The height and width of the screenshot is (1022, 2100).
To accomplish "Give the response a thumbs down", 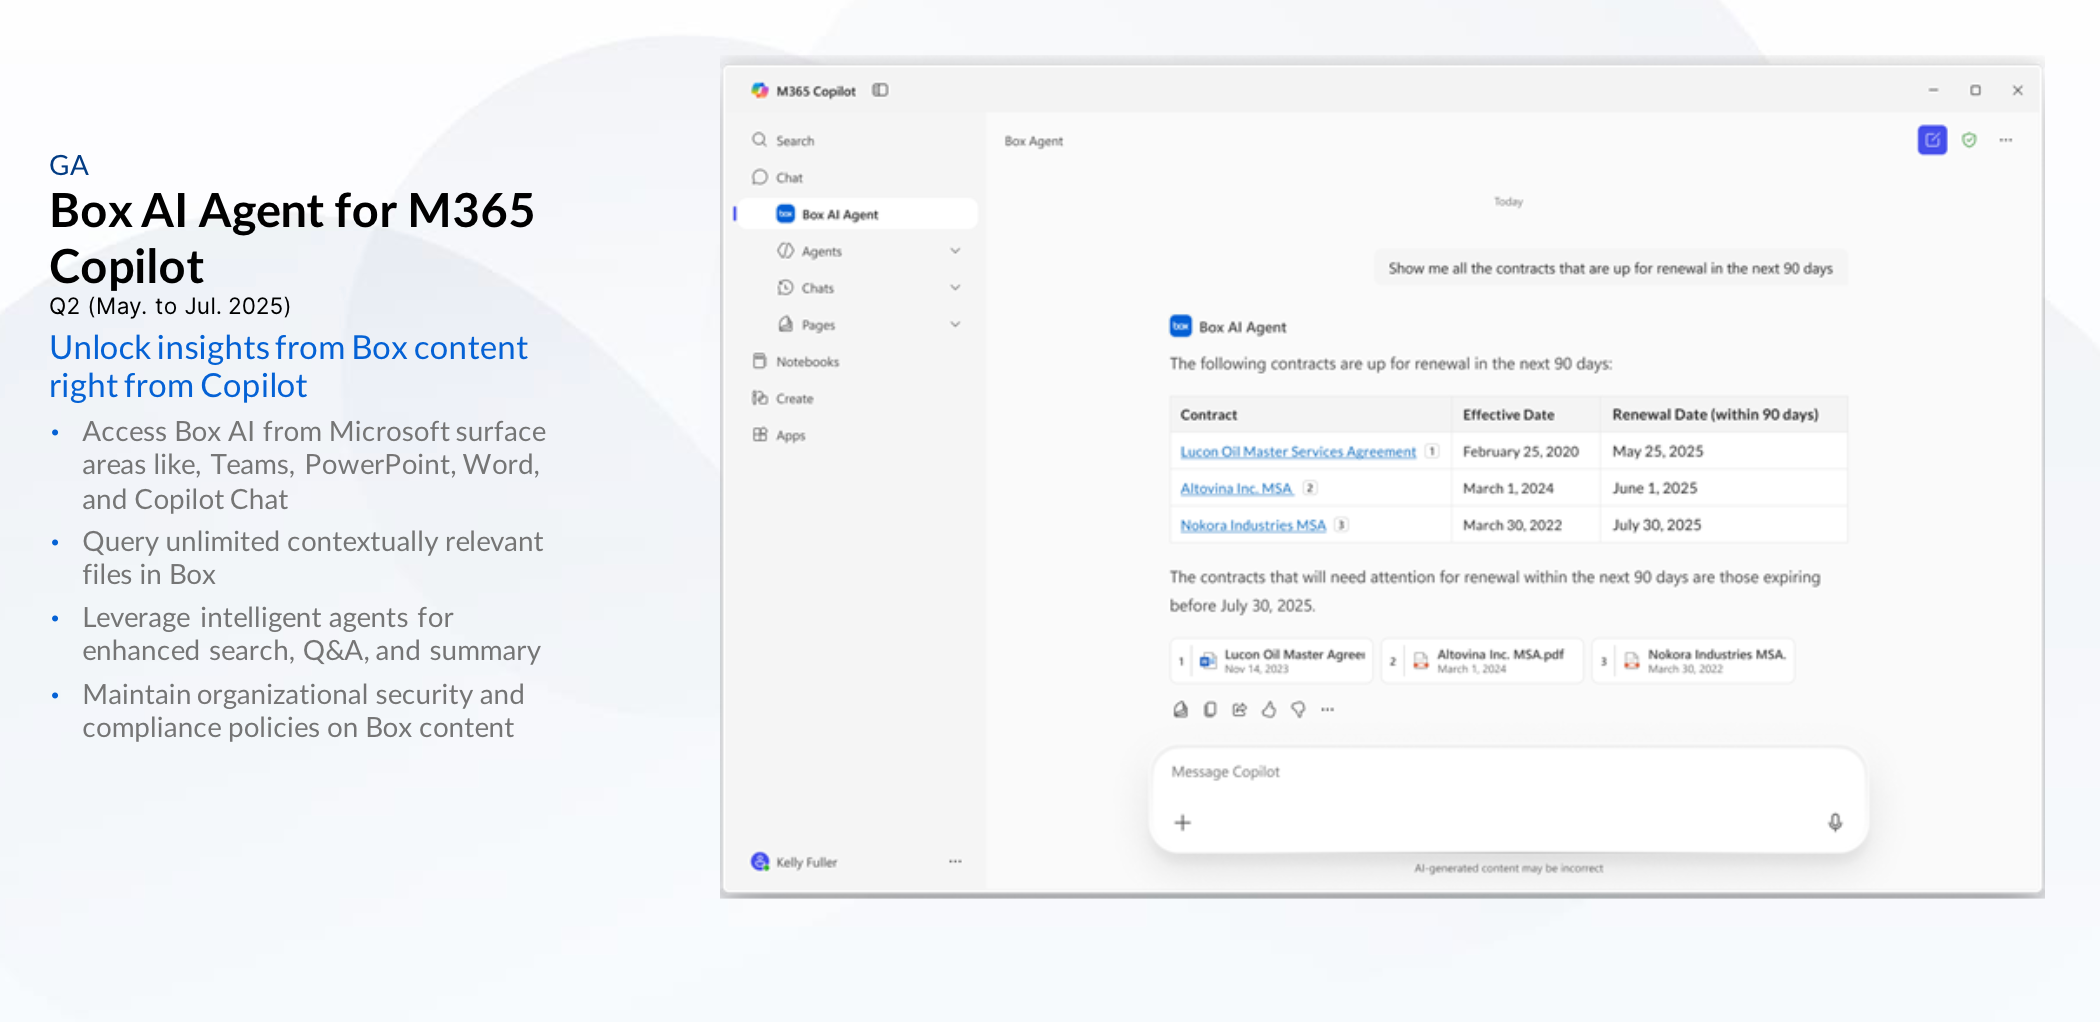I will click(x=1298, y=709).
